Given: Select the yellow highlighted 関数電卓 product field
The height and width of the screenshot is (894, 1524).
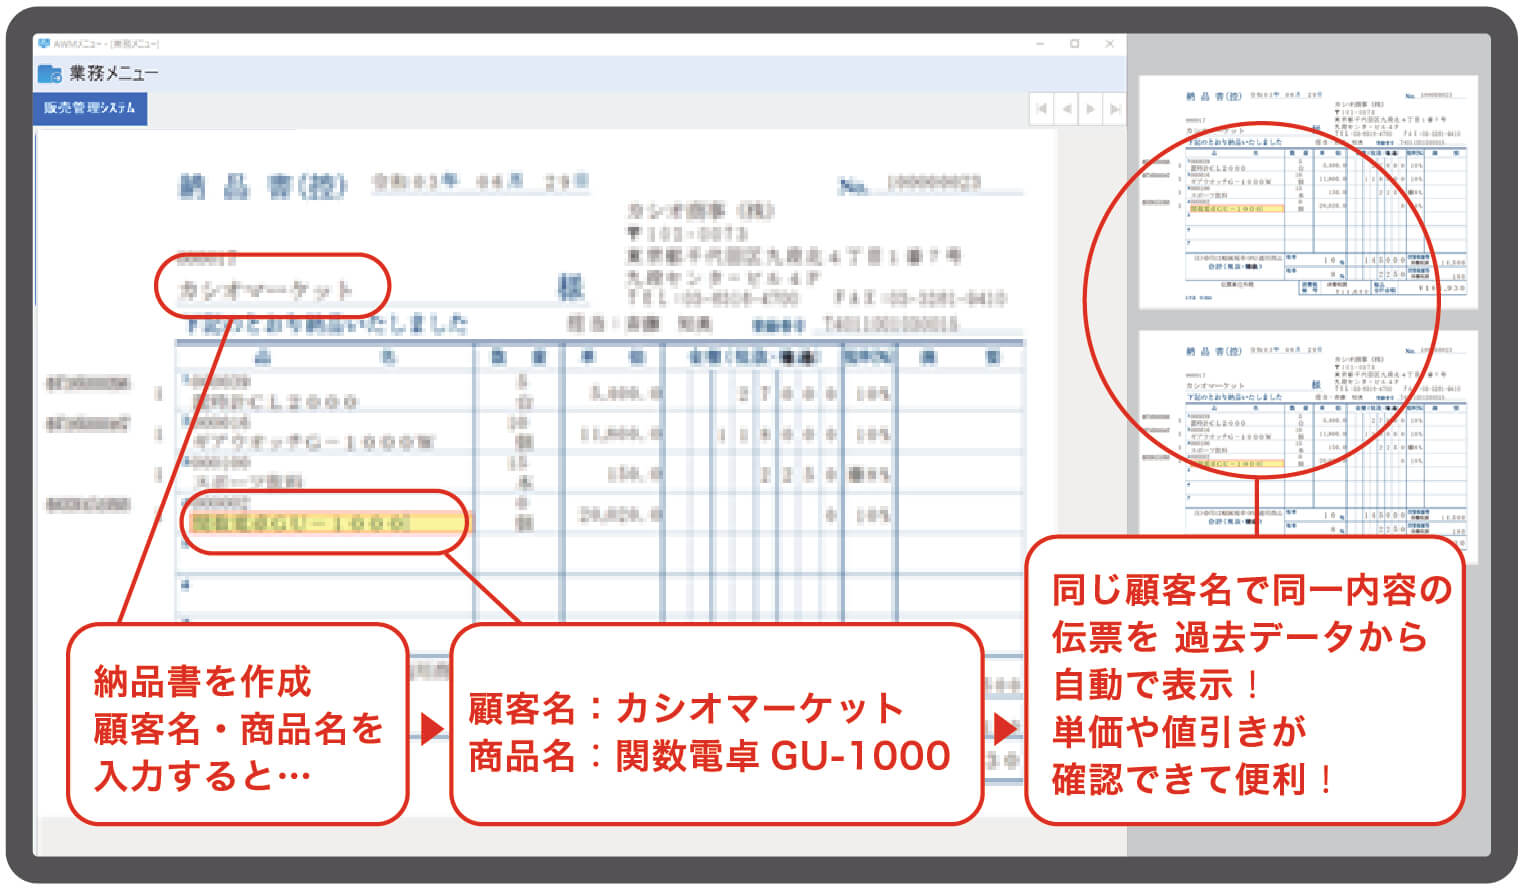Looking at the screenshot, I should tap(327, 523).
